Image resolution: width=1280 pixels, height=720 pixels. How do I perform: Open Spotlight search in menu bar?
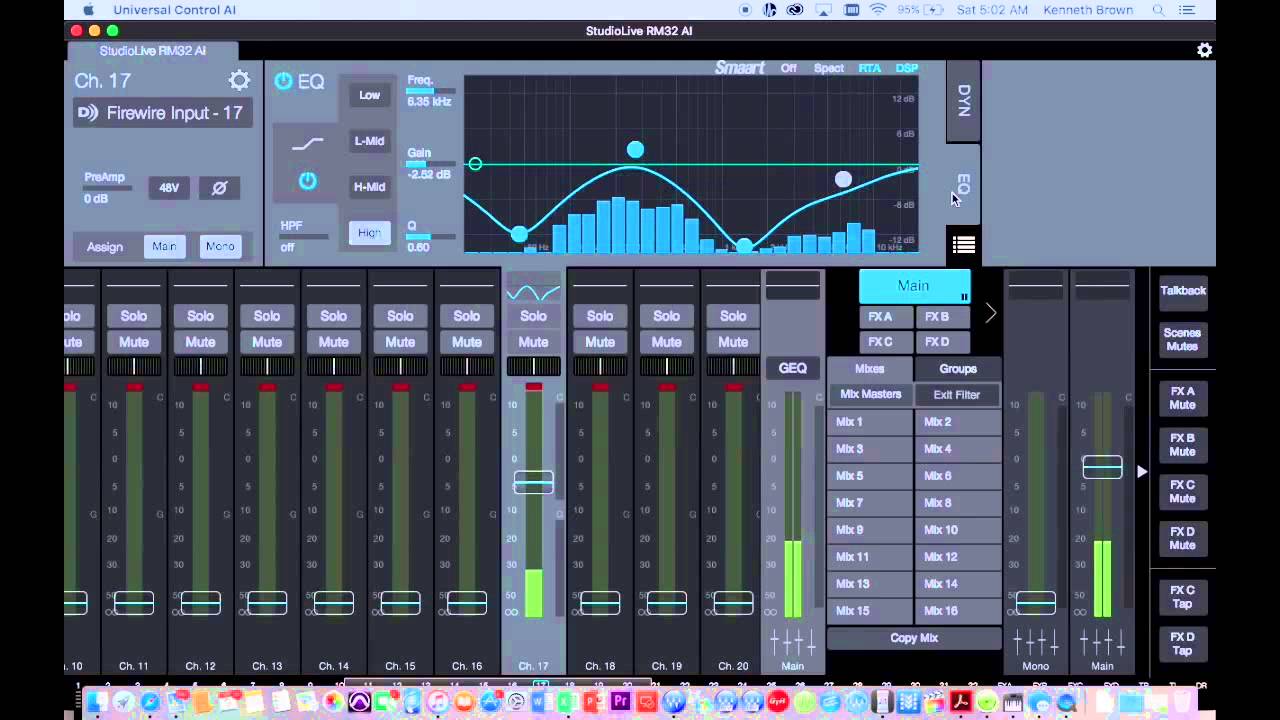[1158, 10]
